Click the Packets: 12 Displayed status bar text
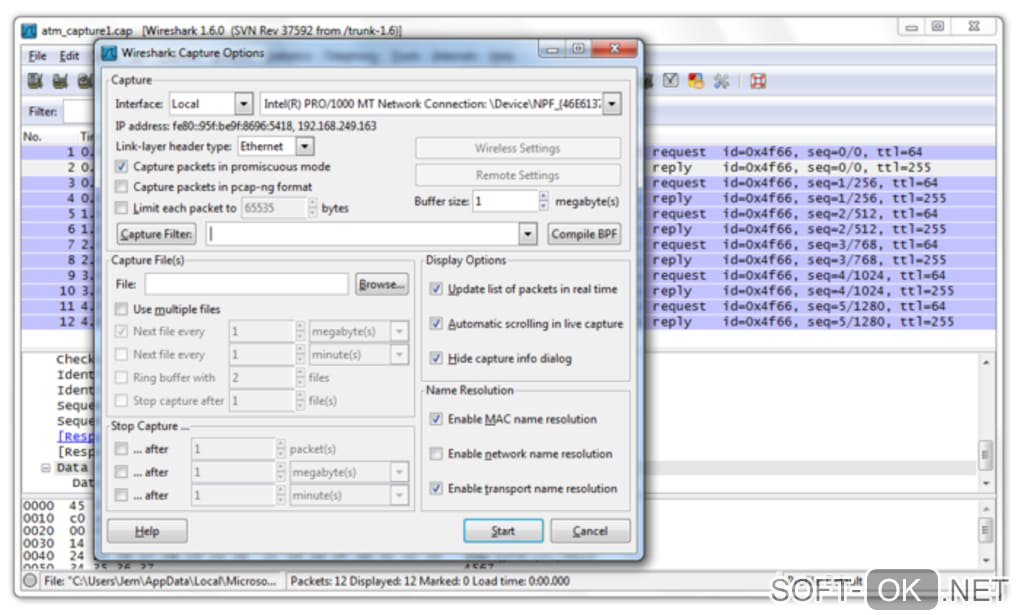The width and height of the screenshot is (1020, 615). pyautogui.click(x=430, y=581)
